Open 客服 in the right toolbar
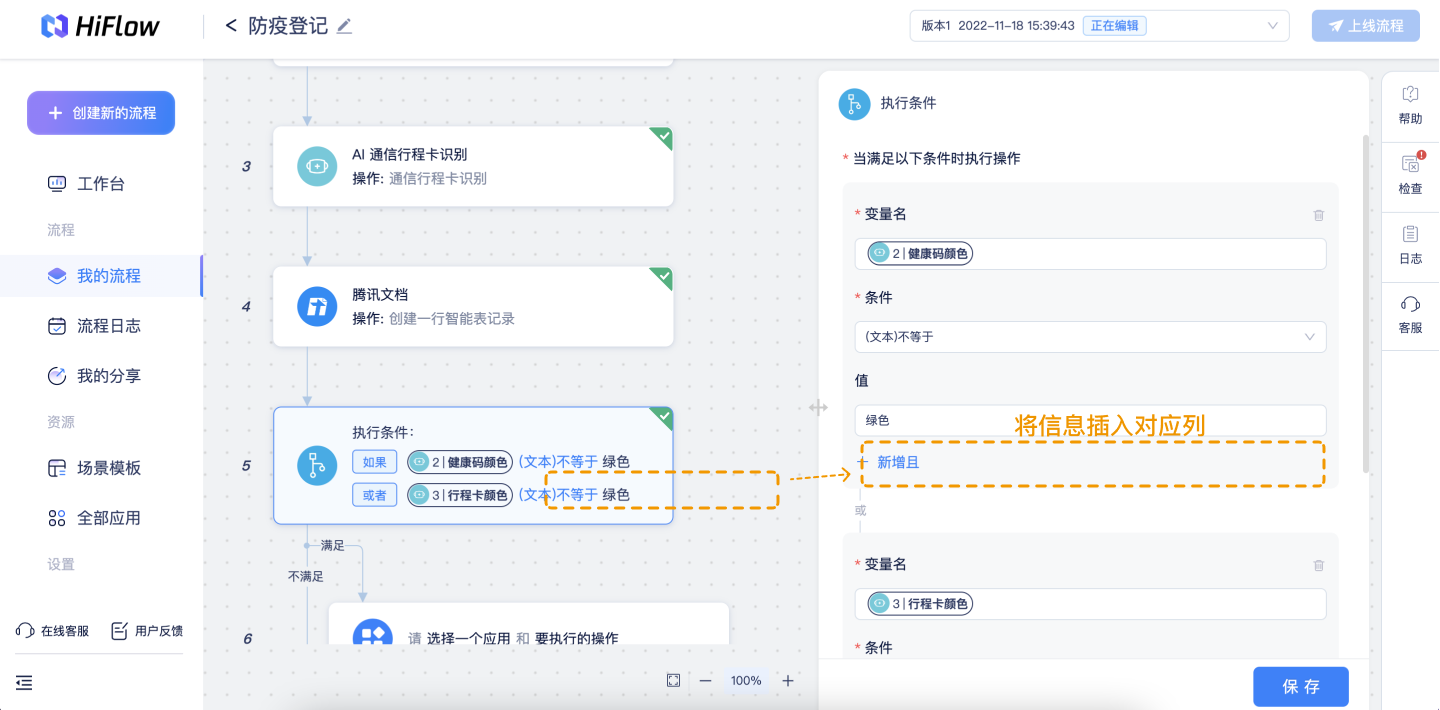This screenshot has width=1440, height=710. [x=1410, y=315]
